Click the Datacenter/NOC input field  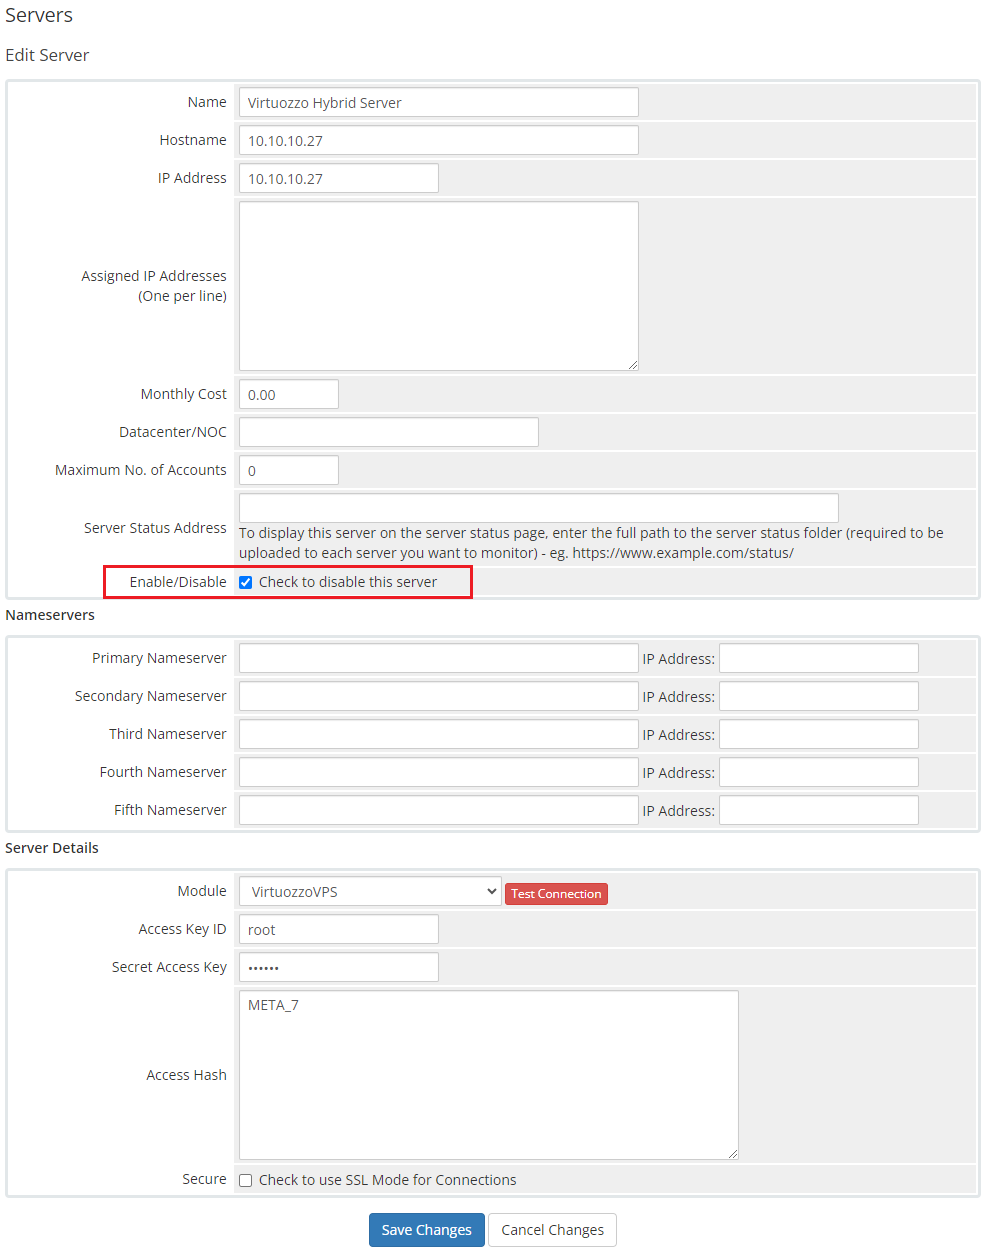click(x=388, y=432)
